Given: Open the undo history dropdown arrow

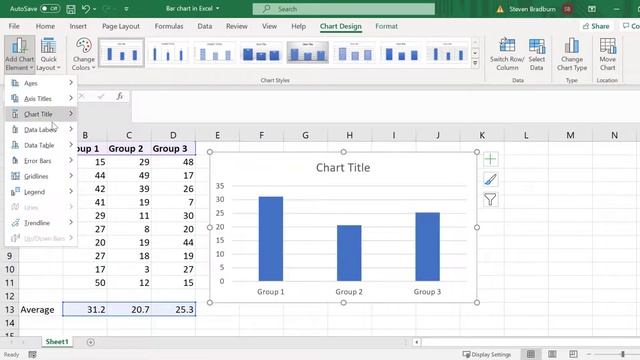Looking at the screenshot, I should (x=95, y=9).
